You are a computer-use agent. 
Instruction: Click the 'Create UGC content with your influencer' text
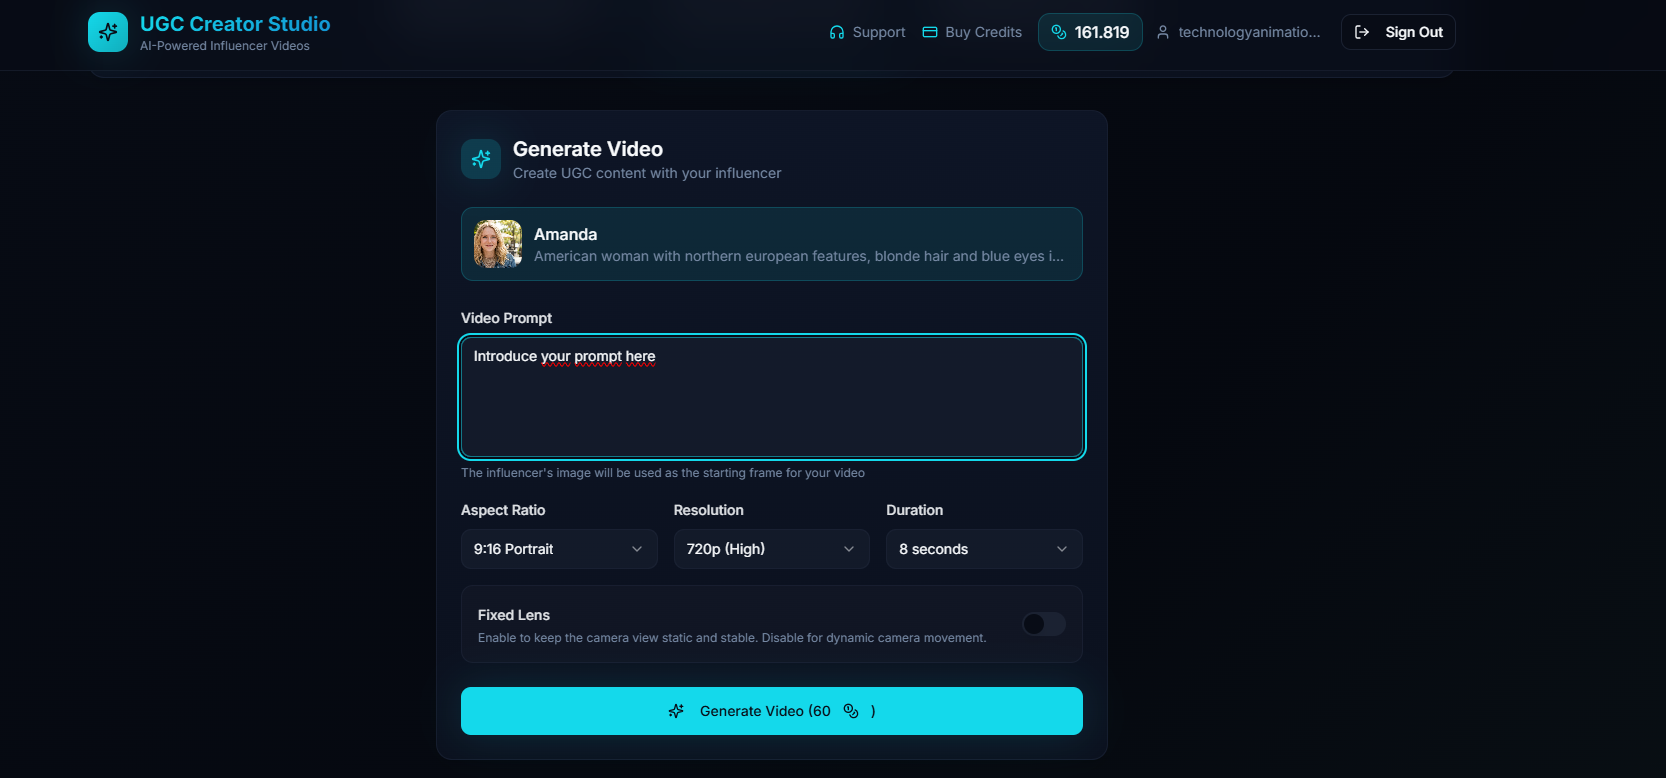647,173
